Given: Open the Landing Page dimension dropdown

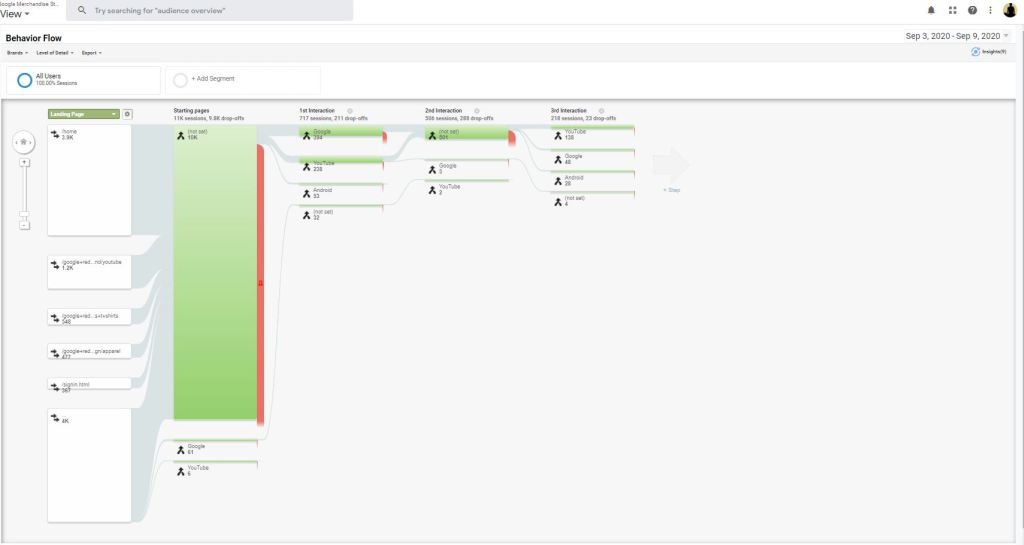Looking at the screenshot, I should [84, 114].
